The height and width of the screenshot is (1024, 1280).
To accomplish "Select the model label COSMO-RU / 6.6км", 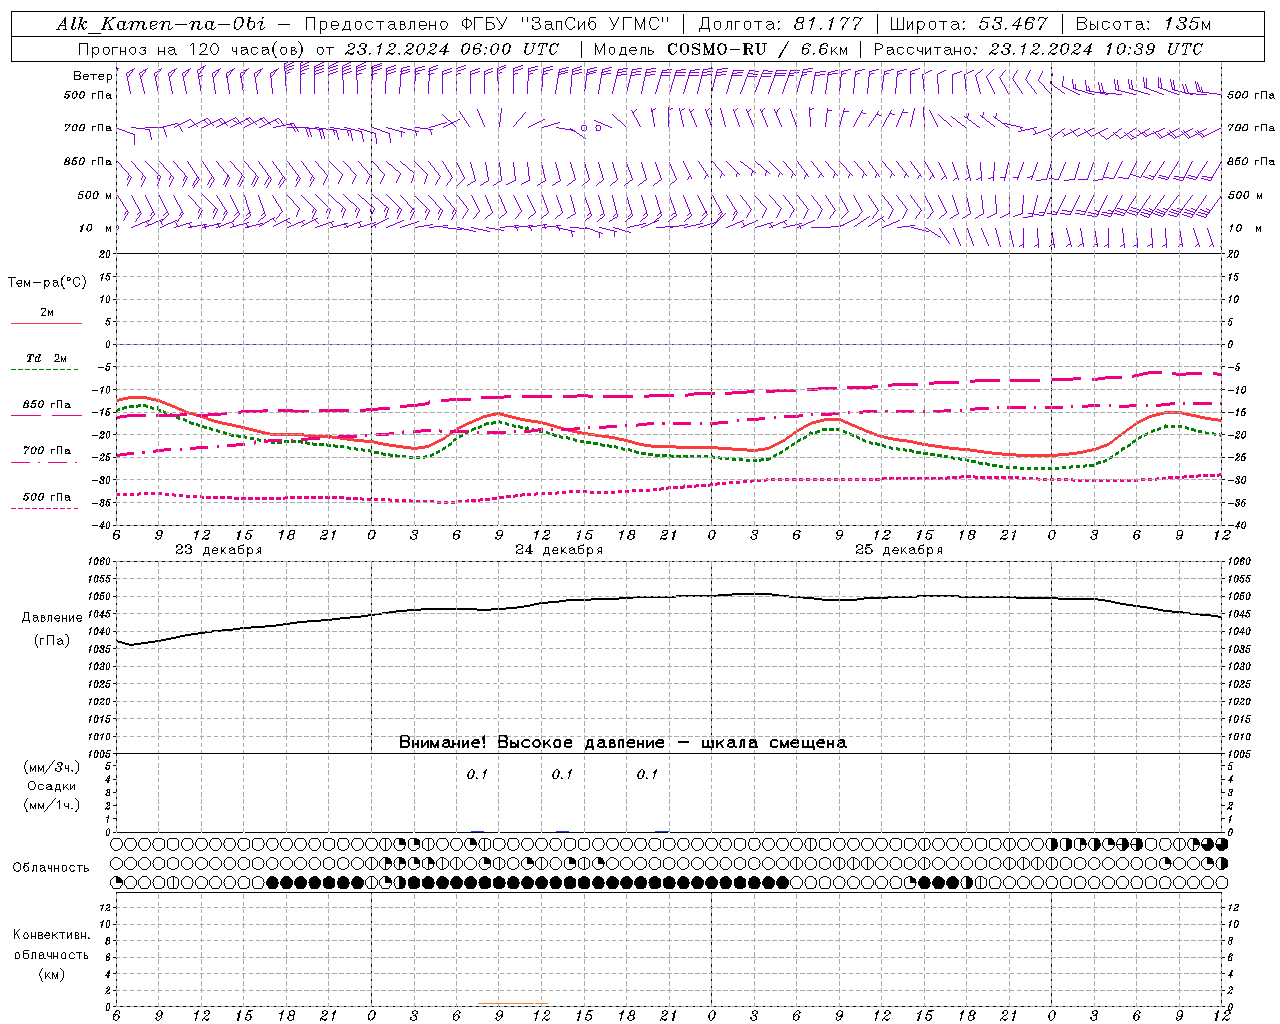I will tap(757, 49).
